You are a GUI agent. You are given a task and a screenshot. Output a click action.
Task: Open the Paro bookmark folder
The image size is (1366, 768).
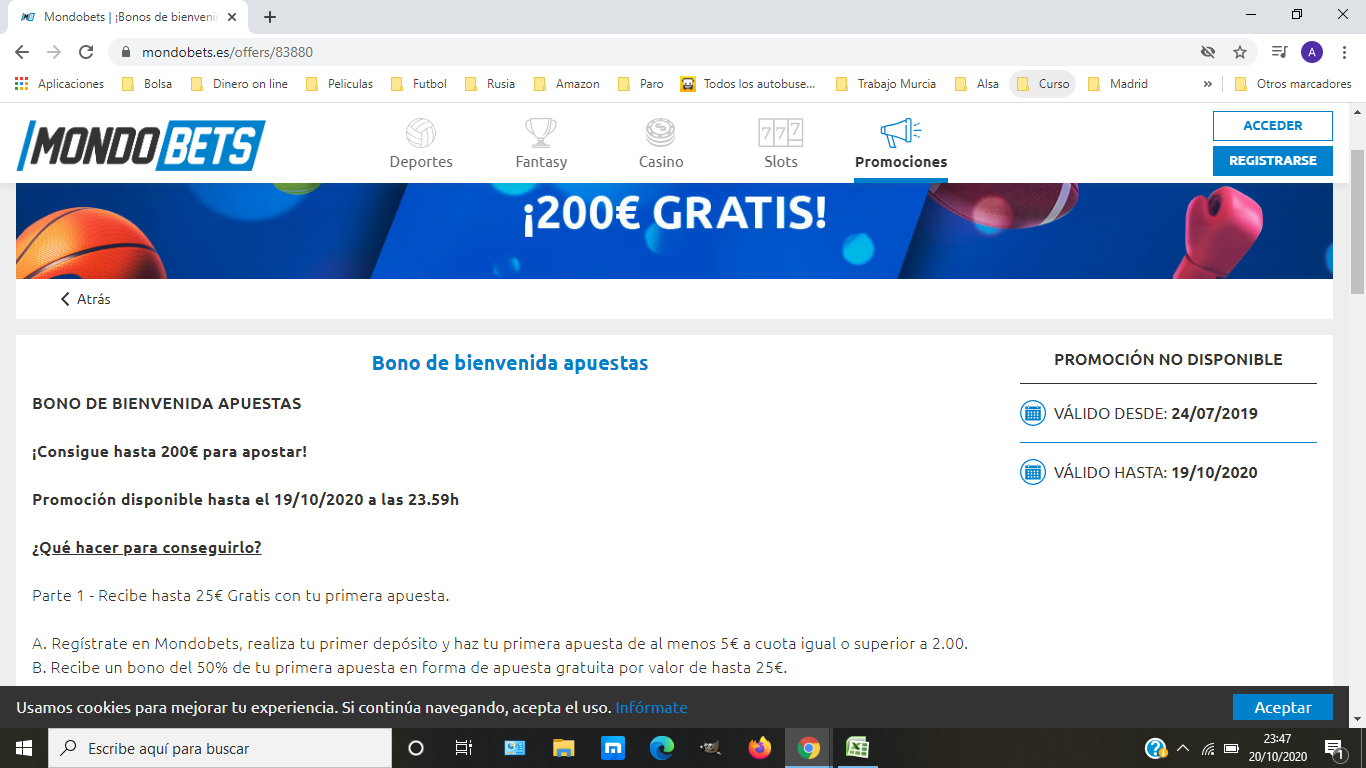click(x=641, y=84)
